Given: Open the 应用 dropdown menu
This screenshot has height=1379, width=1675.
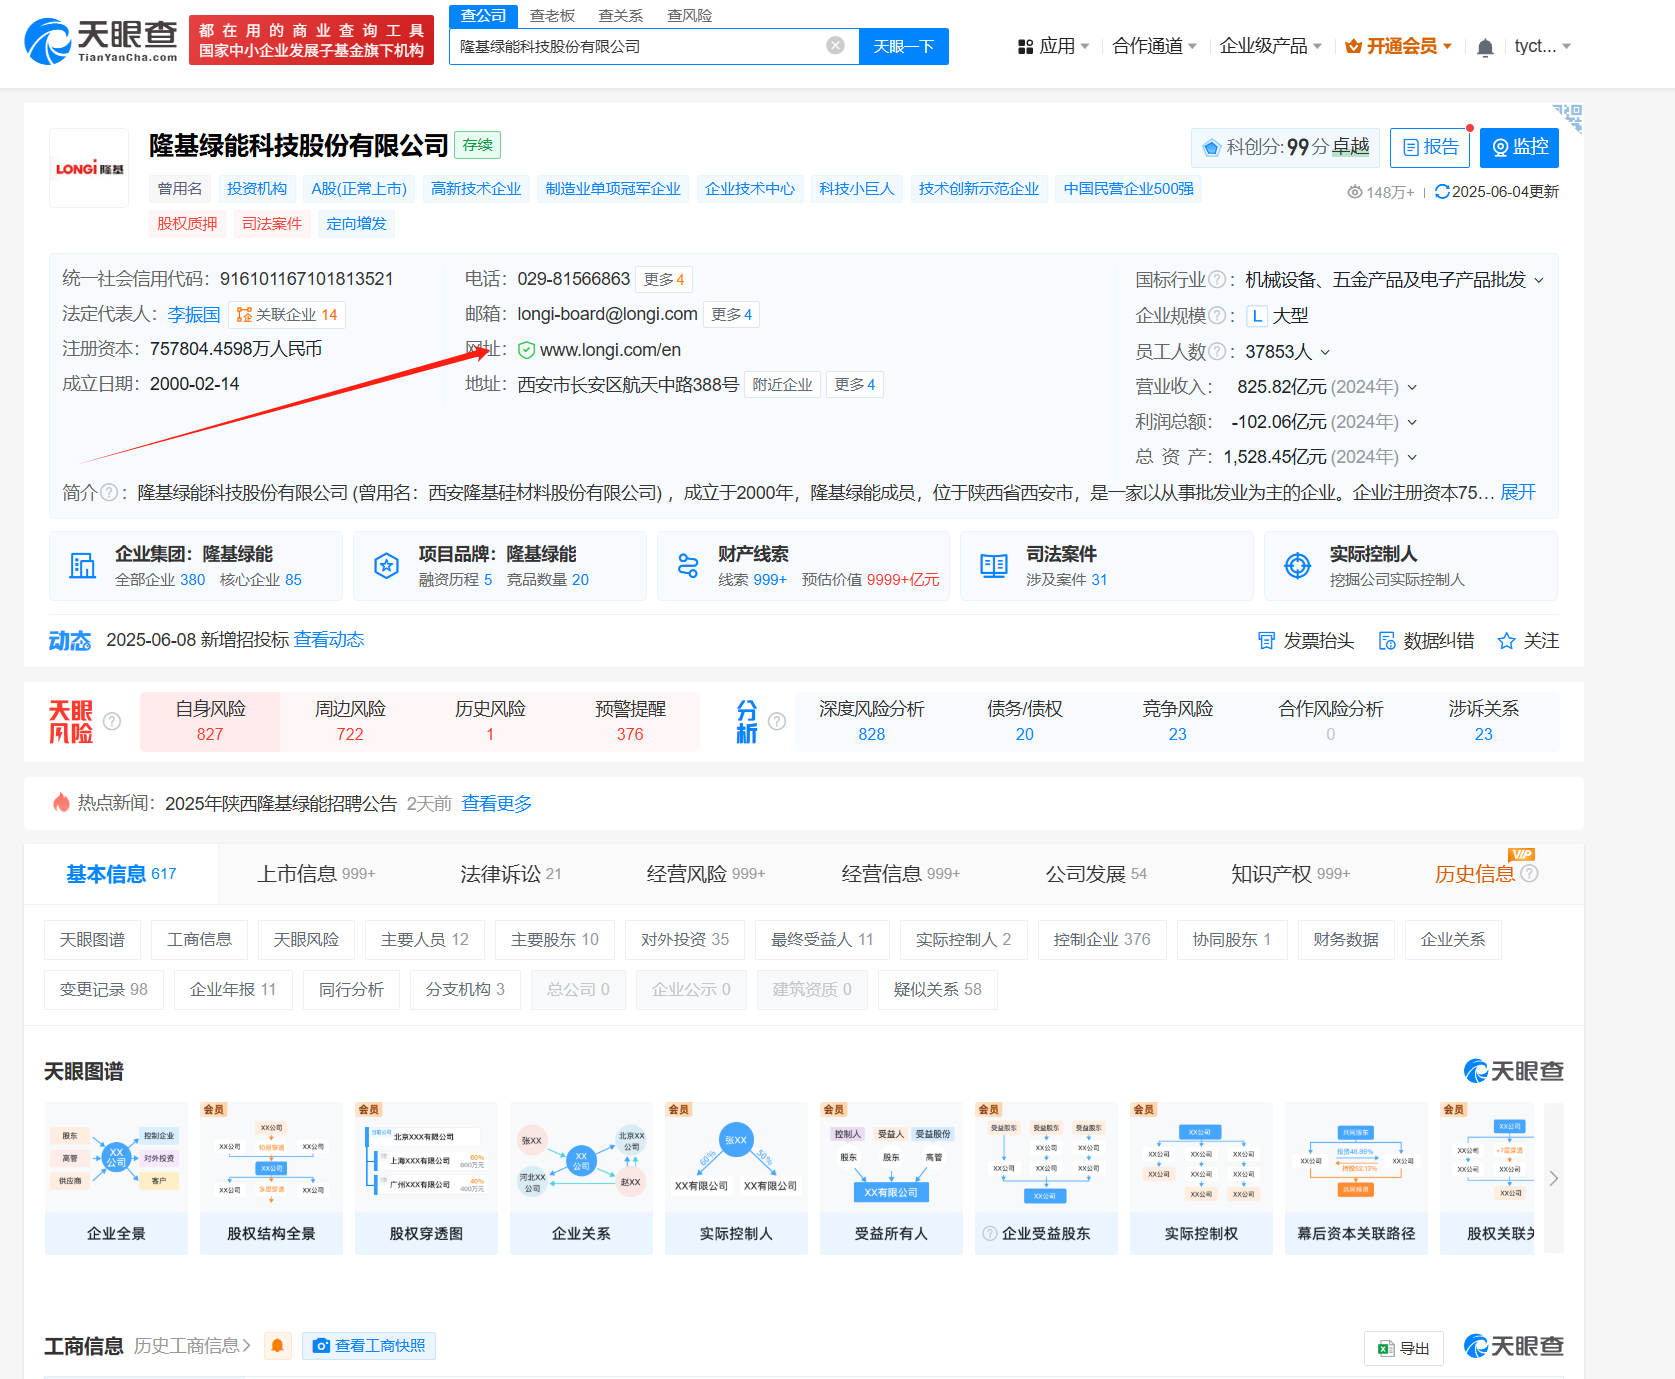Looking at the screenshot, I should point(1053,46).
